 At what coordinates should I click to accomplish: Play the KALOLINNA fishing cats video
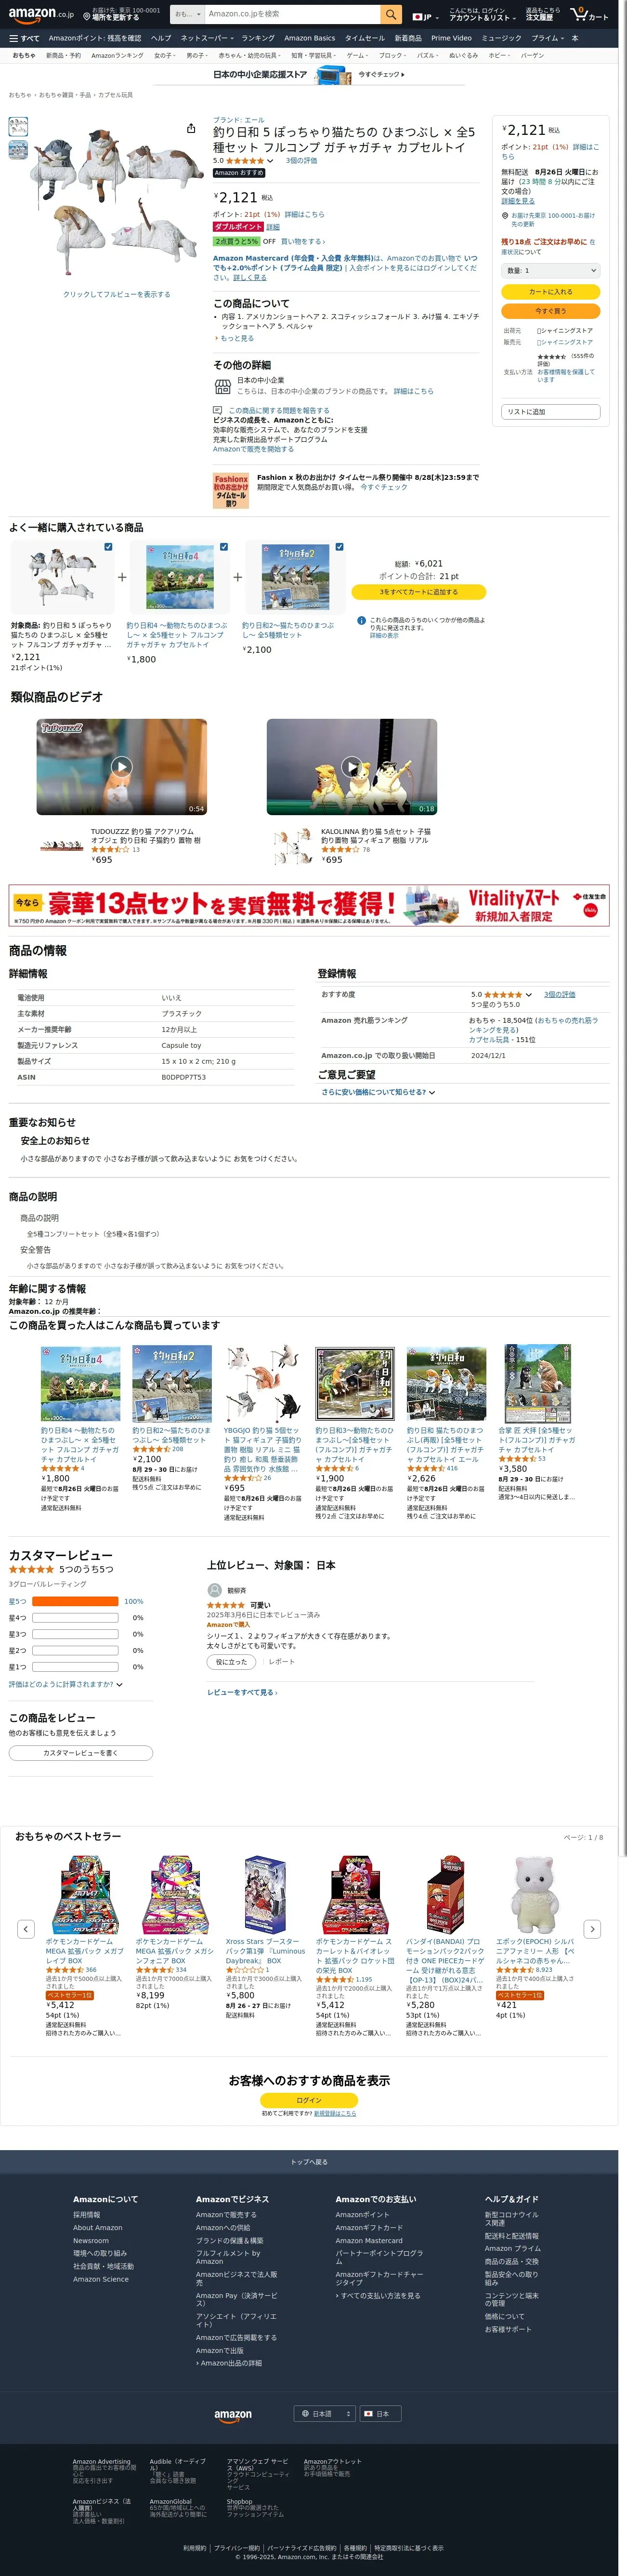click(x=351, y=766)
